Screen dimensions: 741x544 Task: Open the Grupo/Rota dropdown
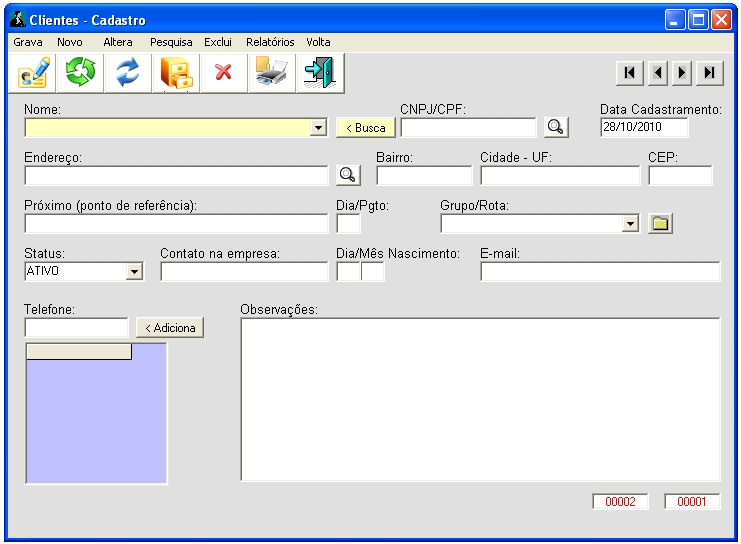[631, 224]
